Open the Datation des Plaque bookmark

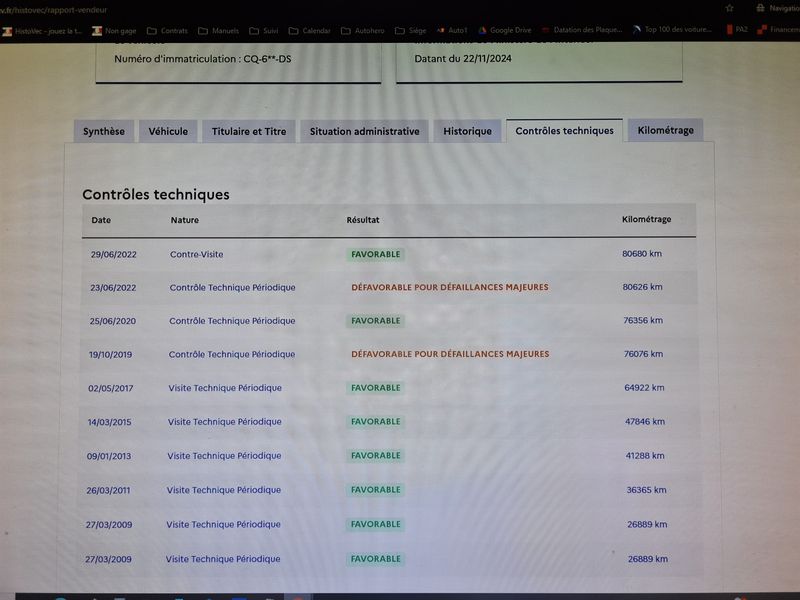582,30
